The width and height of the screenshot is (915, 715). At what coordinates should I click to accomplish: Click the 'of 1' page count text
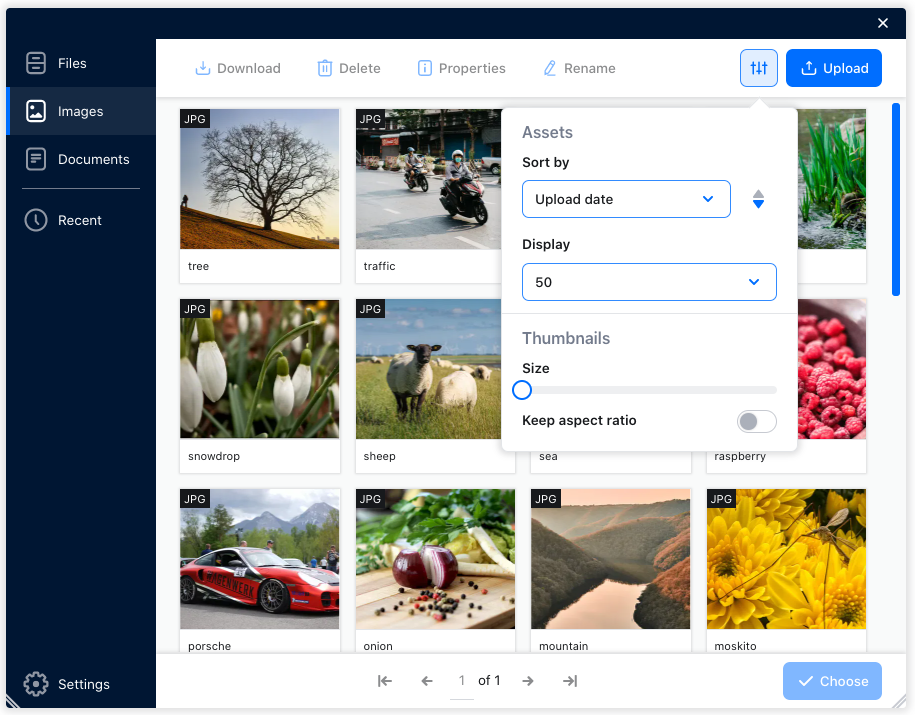point(489,681)
